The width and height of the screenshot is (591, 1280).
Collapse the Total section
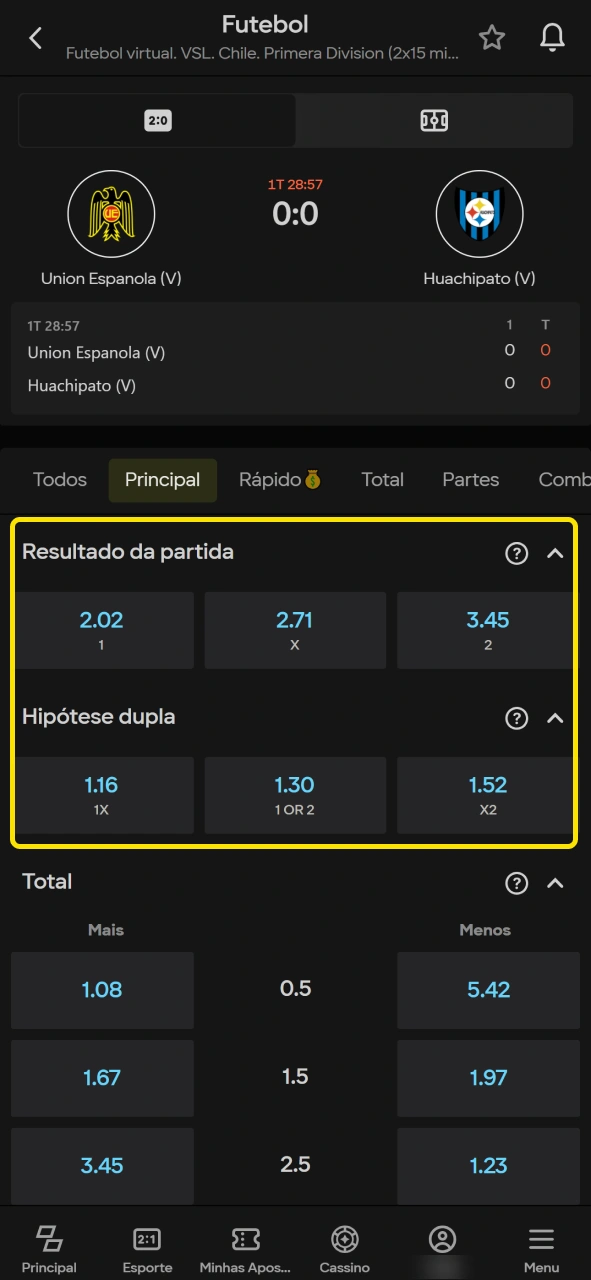pyautogui.click(x=556, y=883)
